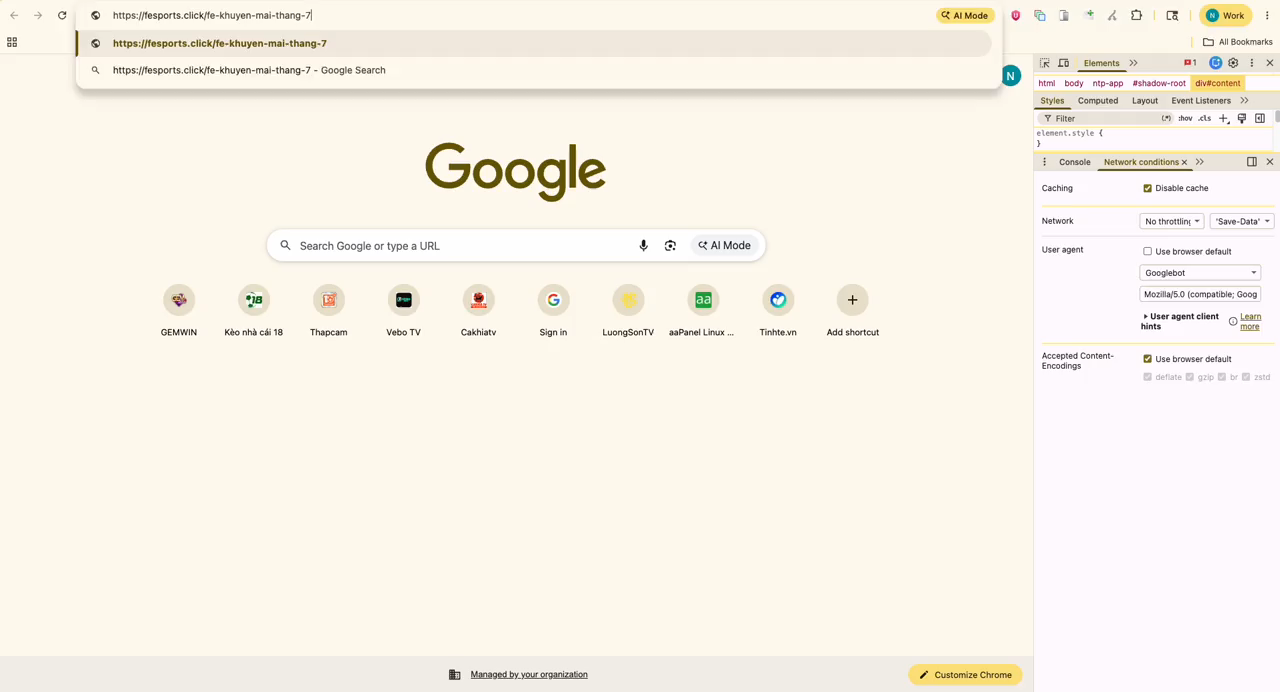Open the GEMWIN shortcut
1280x692 pixels.
point(179,310)
